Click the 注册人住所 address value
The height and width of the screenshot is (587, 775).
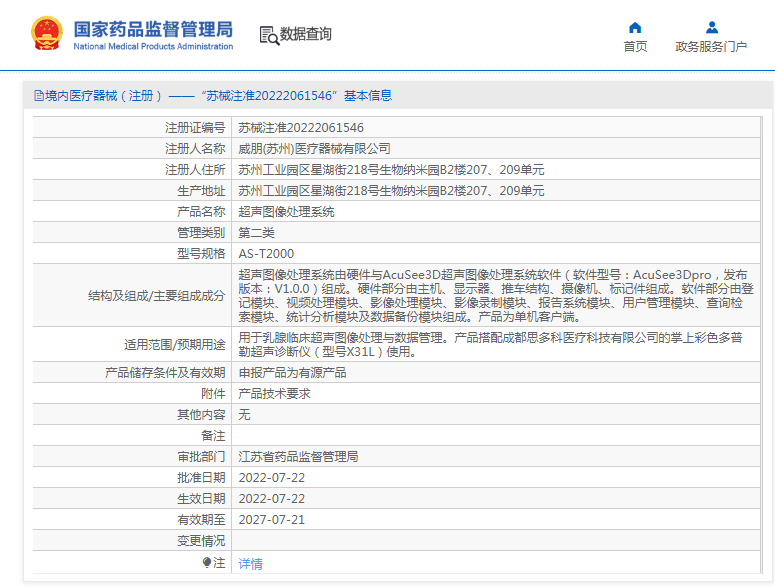pyautogui.click(x=391, y=170)
